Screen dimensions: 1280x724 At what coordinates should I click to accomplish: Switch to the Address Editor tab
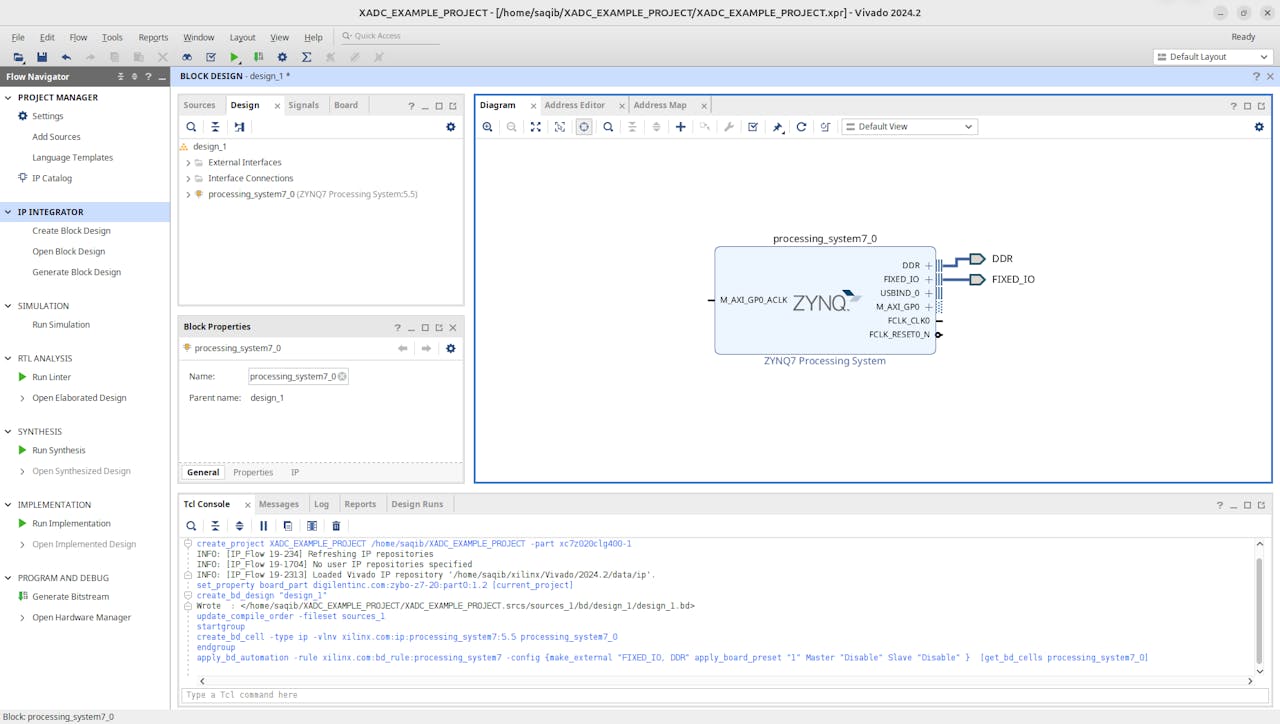coord(574,105)
